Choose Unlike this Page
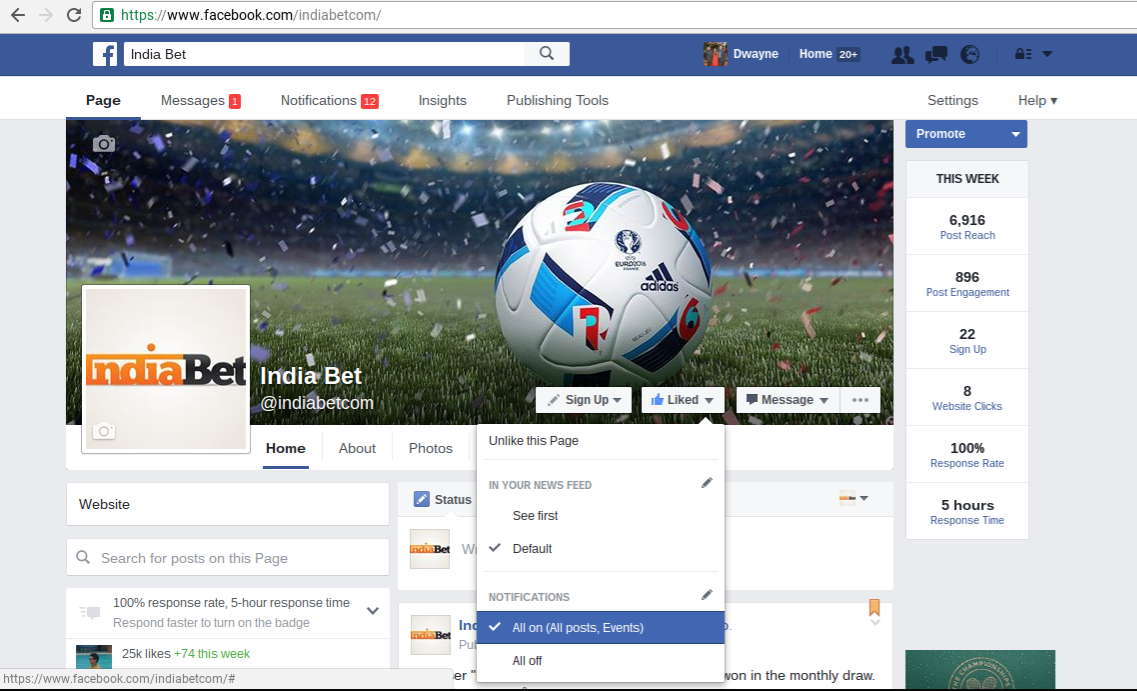This screenshot has height=691, width=1137. coord(534,441)
